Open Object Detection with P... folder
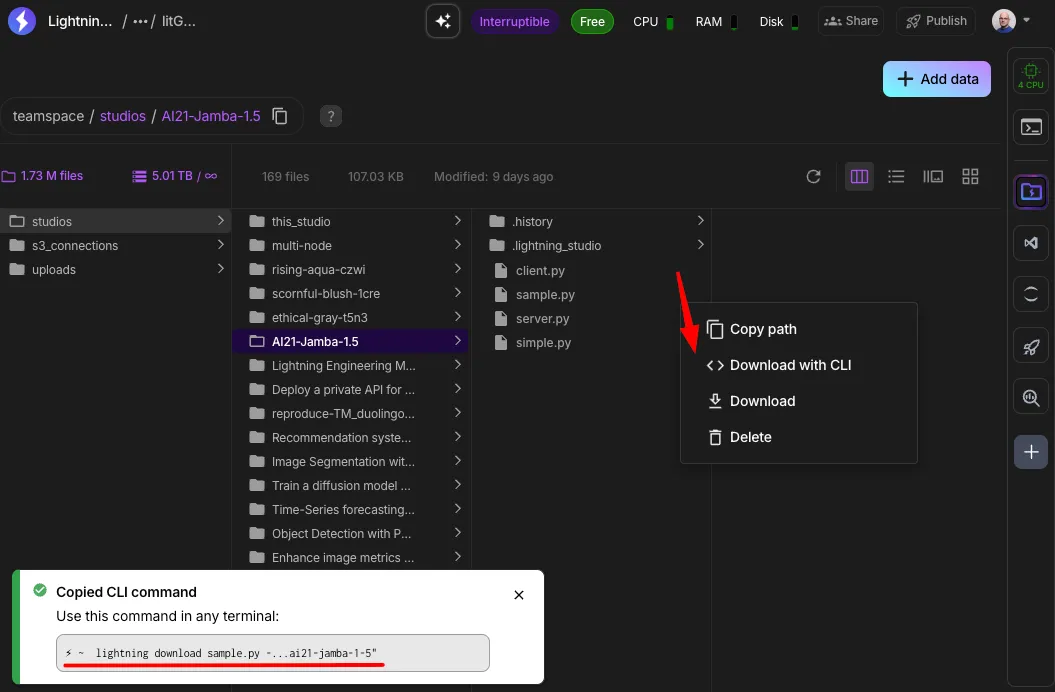 [351, 534]
